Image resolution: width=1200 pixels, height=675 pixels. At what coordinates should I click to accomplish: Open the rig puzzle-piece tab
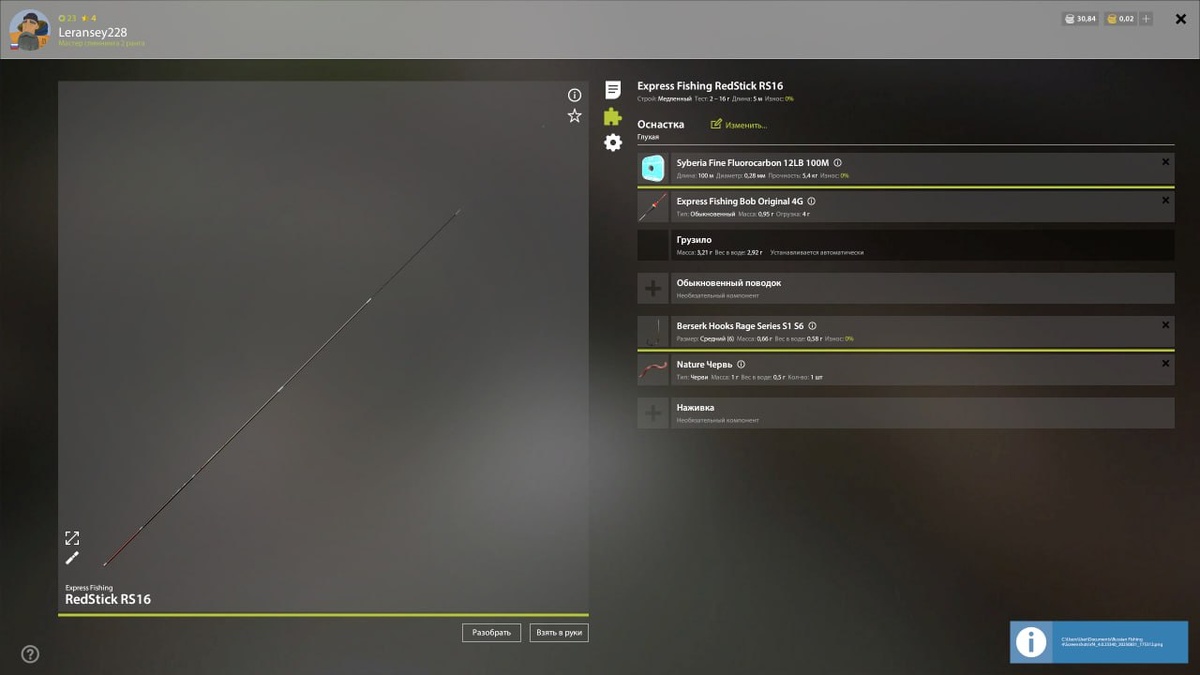tap(613, 117)
